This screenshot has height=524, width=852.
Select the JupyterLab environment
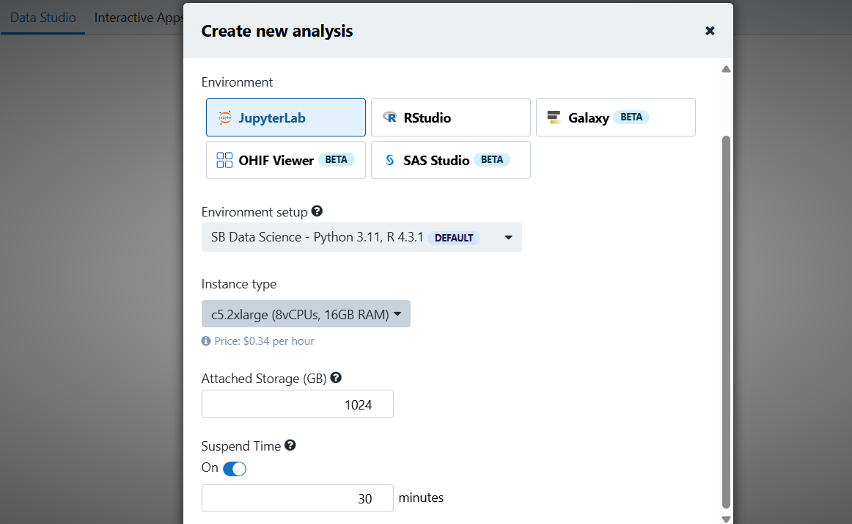(286, 117)
